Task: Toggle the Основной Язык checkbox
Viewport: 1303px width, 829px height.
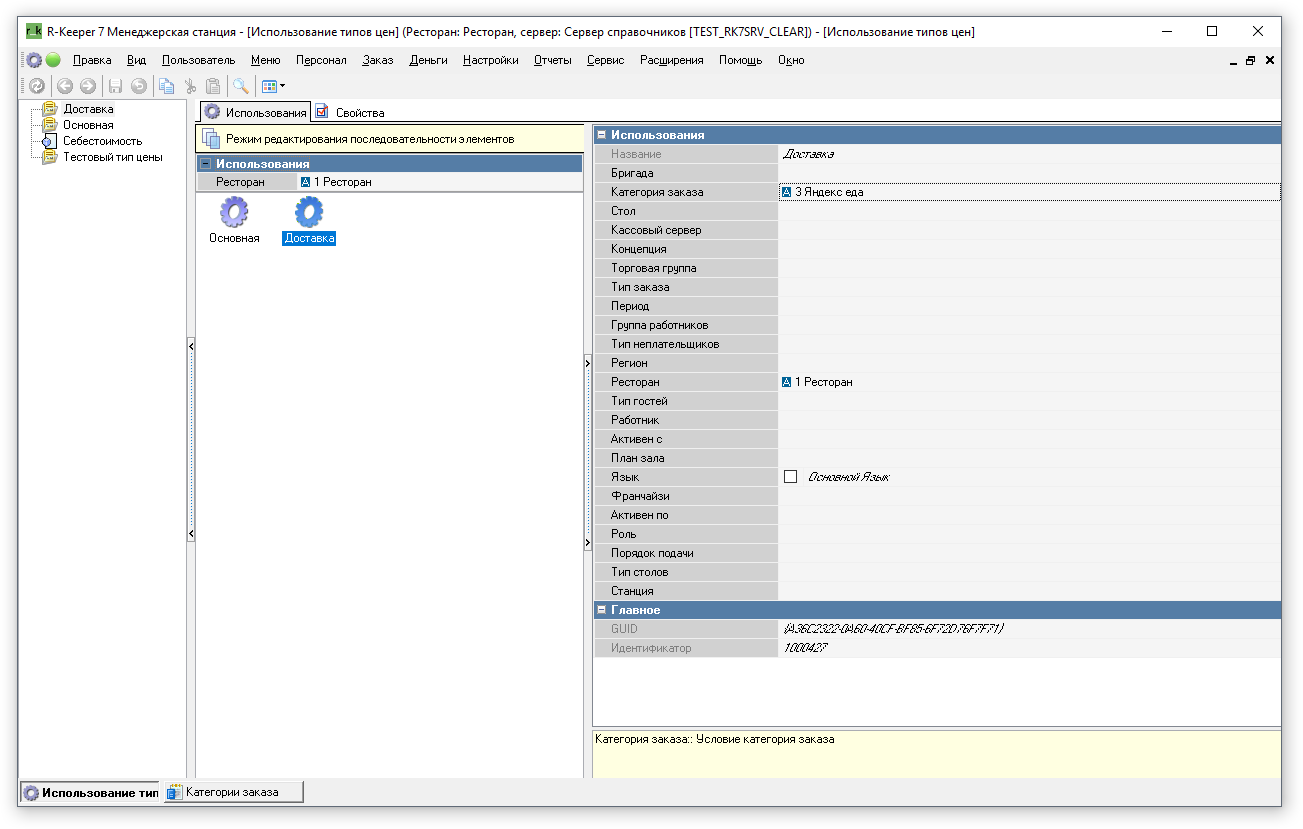Action: coord(791,477)
